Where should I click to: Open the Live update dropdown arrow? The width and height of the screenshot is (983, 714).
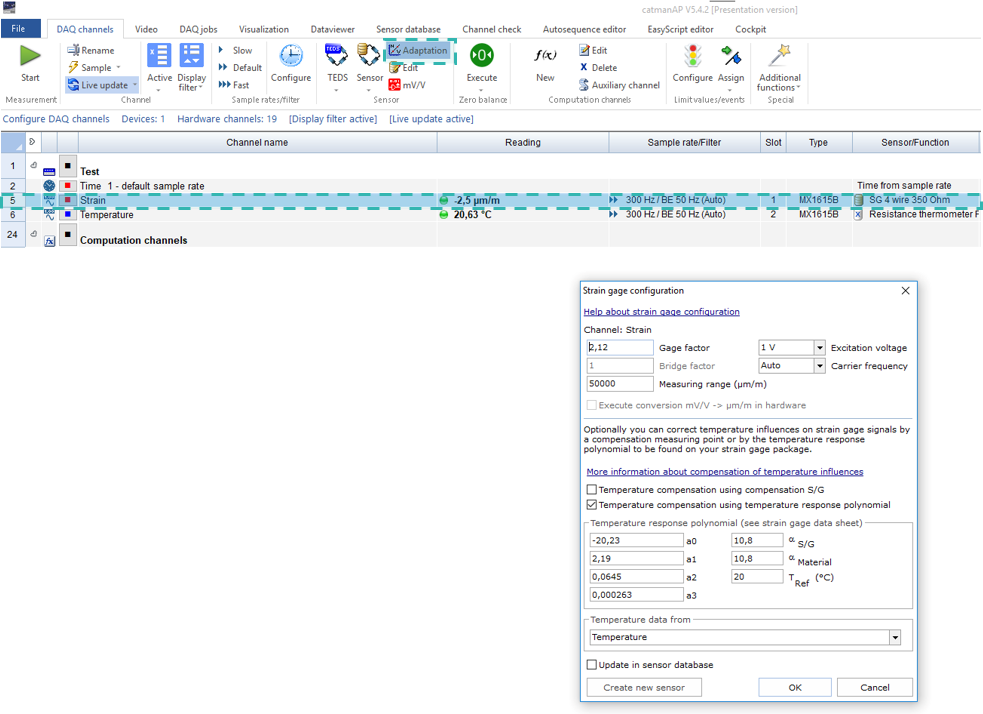coord(135,85)
